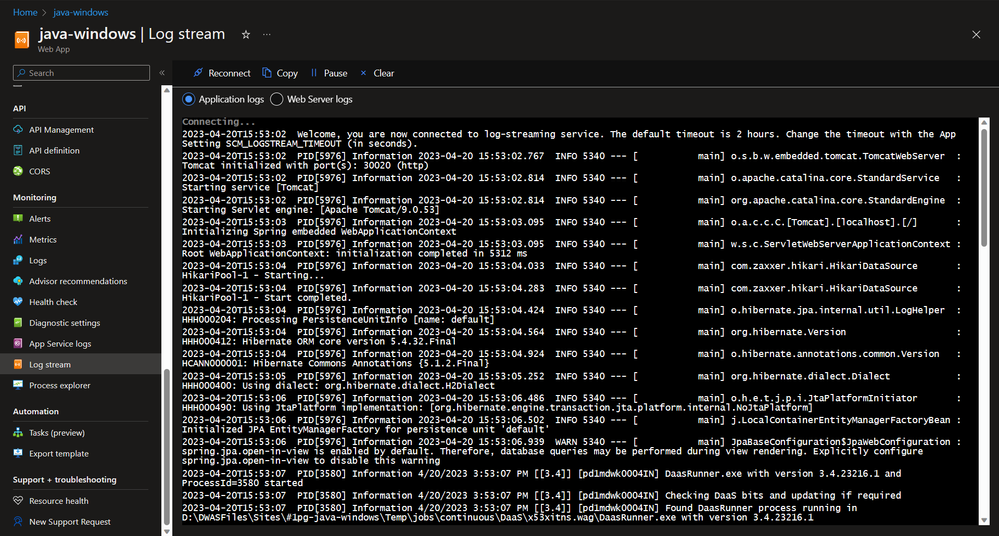Click 'Starting service [Tomcat]' log text

[250, 187]
